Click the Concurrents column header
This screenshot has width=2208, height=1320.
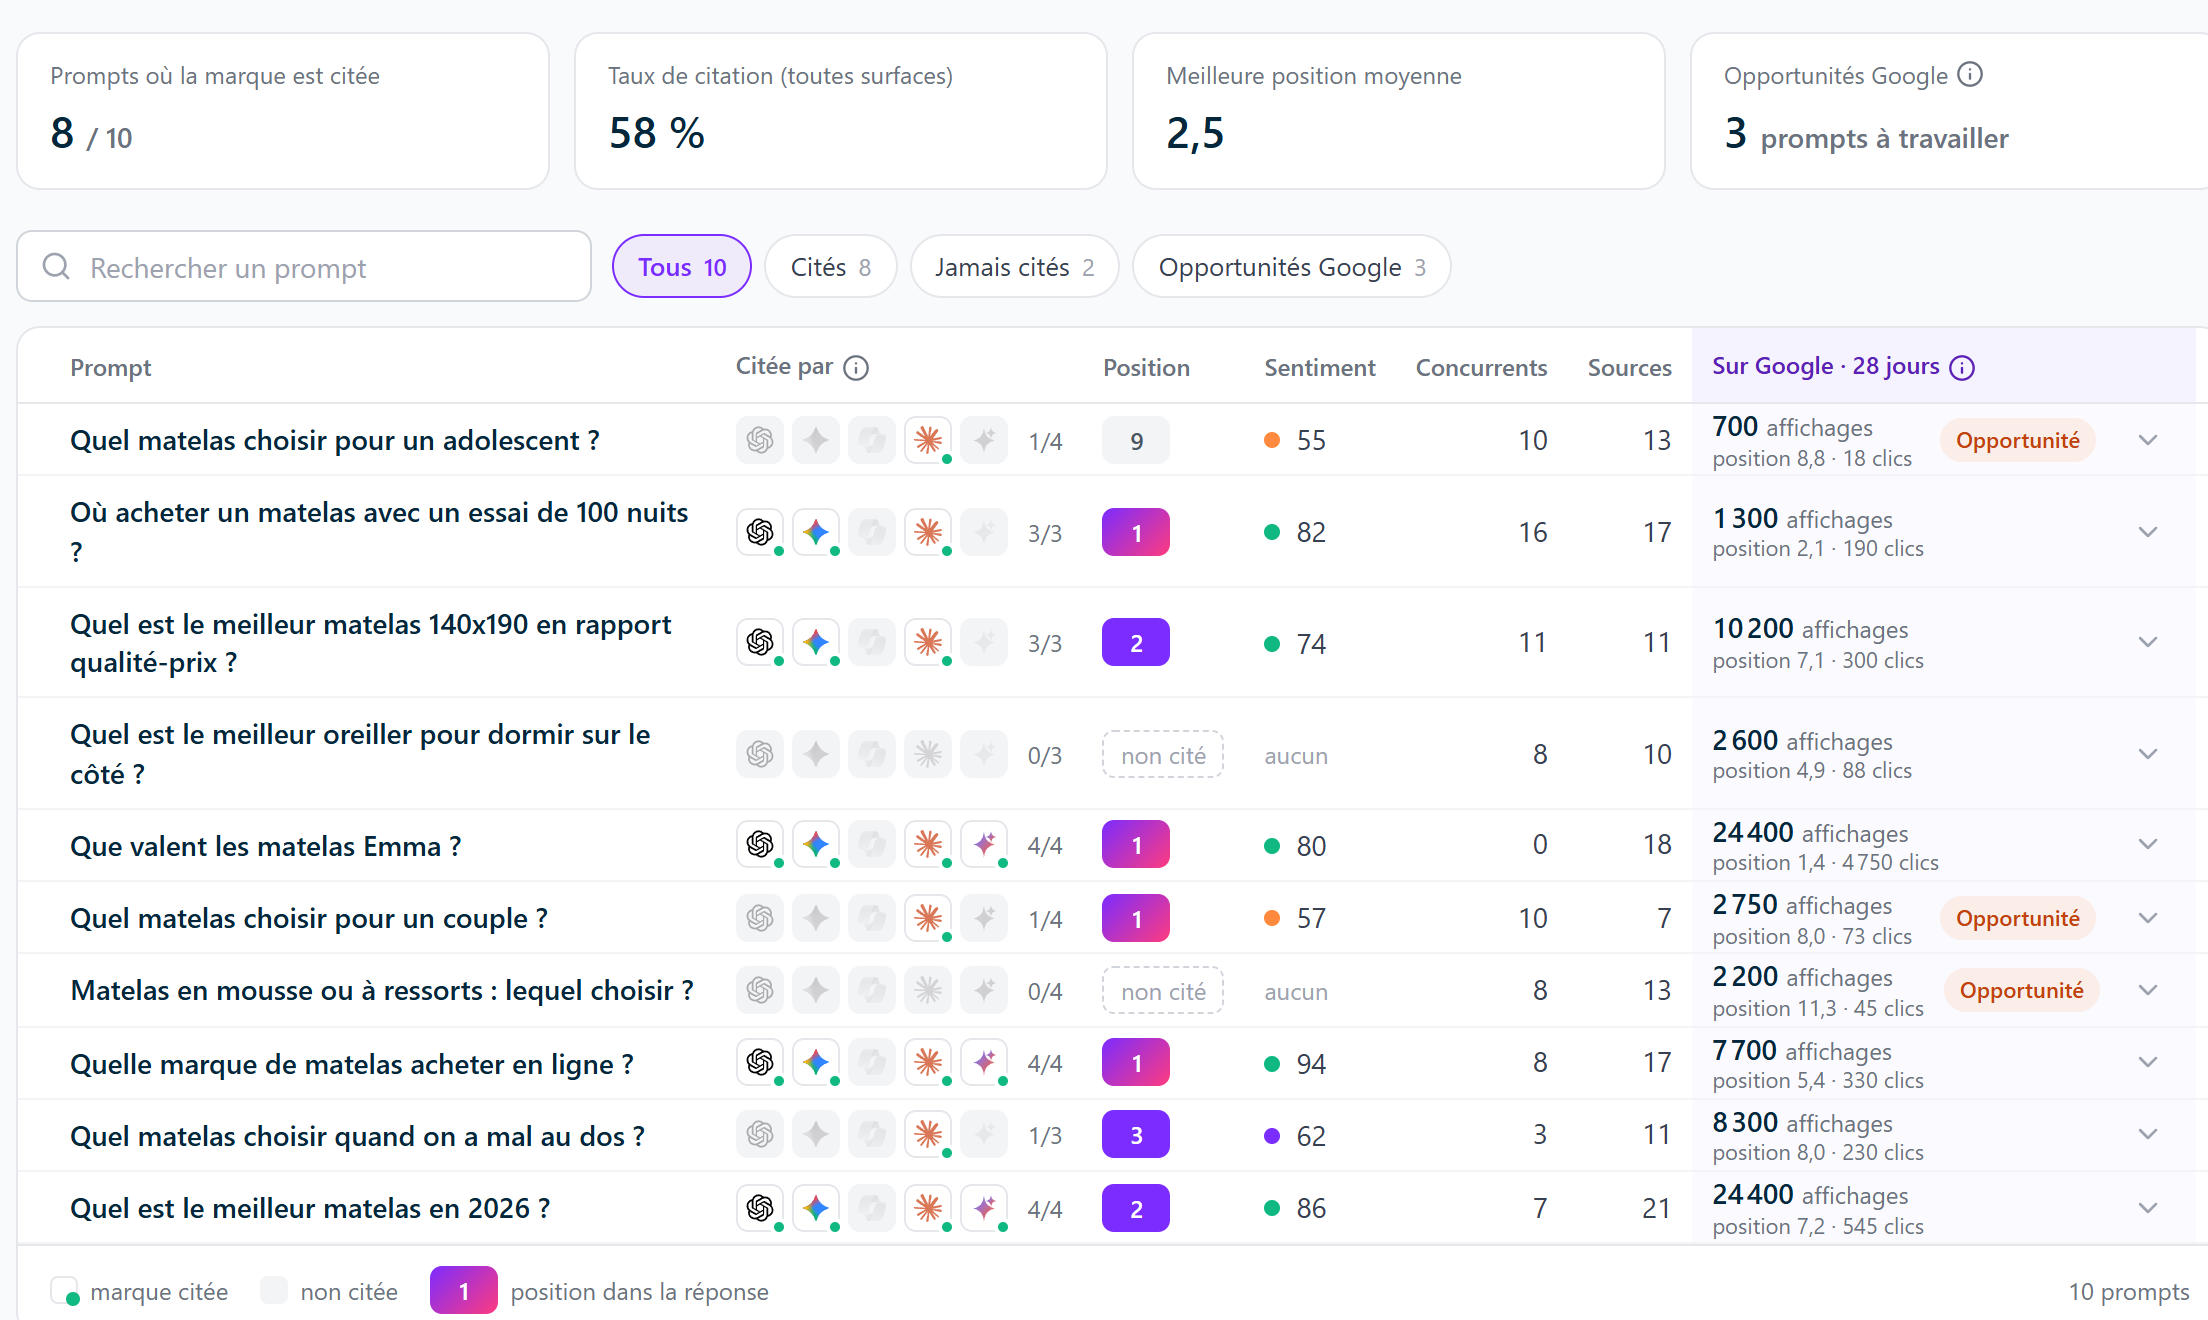(1481, 368)
